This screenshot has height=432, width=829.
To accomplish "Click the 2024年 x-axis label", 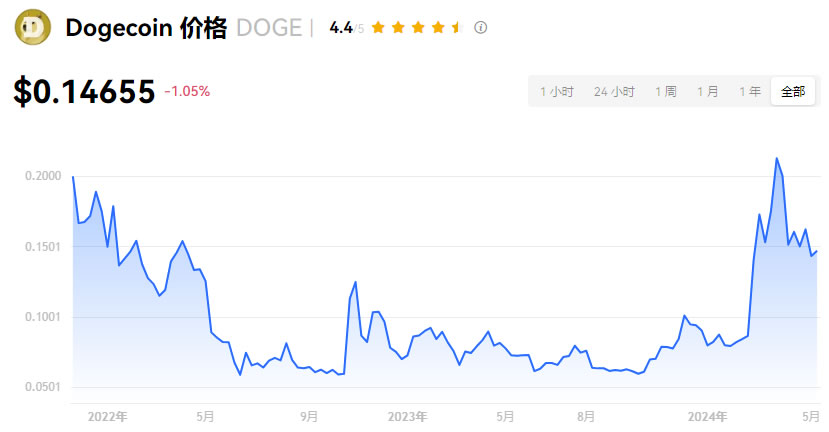I will pyautogui.click(x=707, y=417).
